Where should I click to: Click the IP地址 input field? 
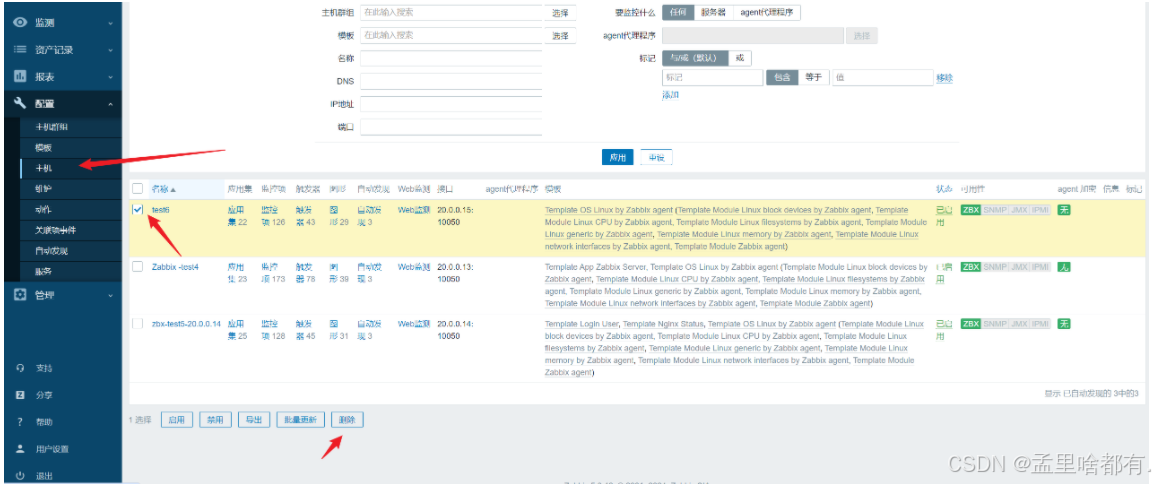[x=451, y=104]
